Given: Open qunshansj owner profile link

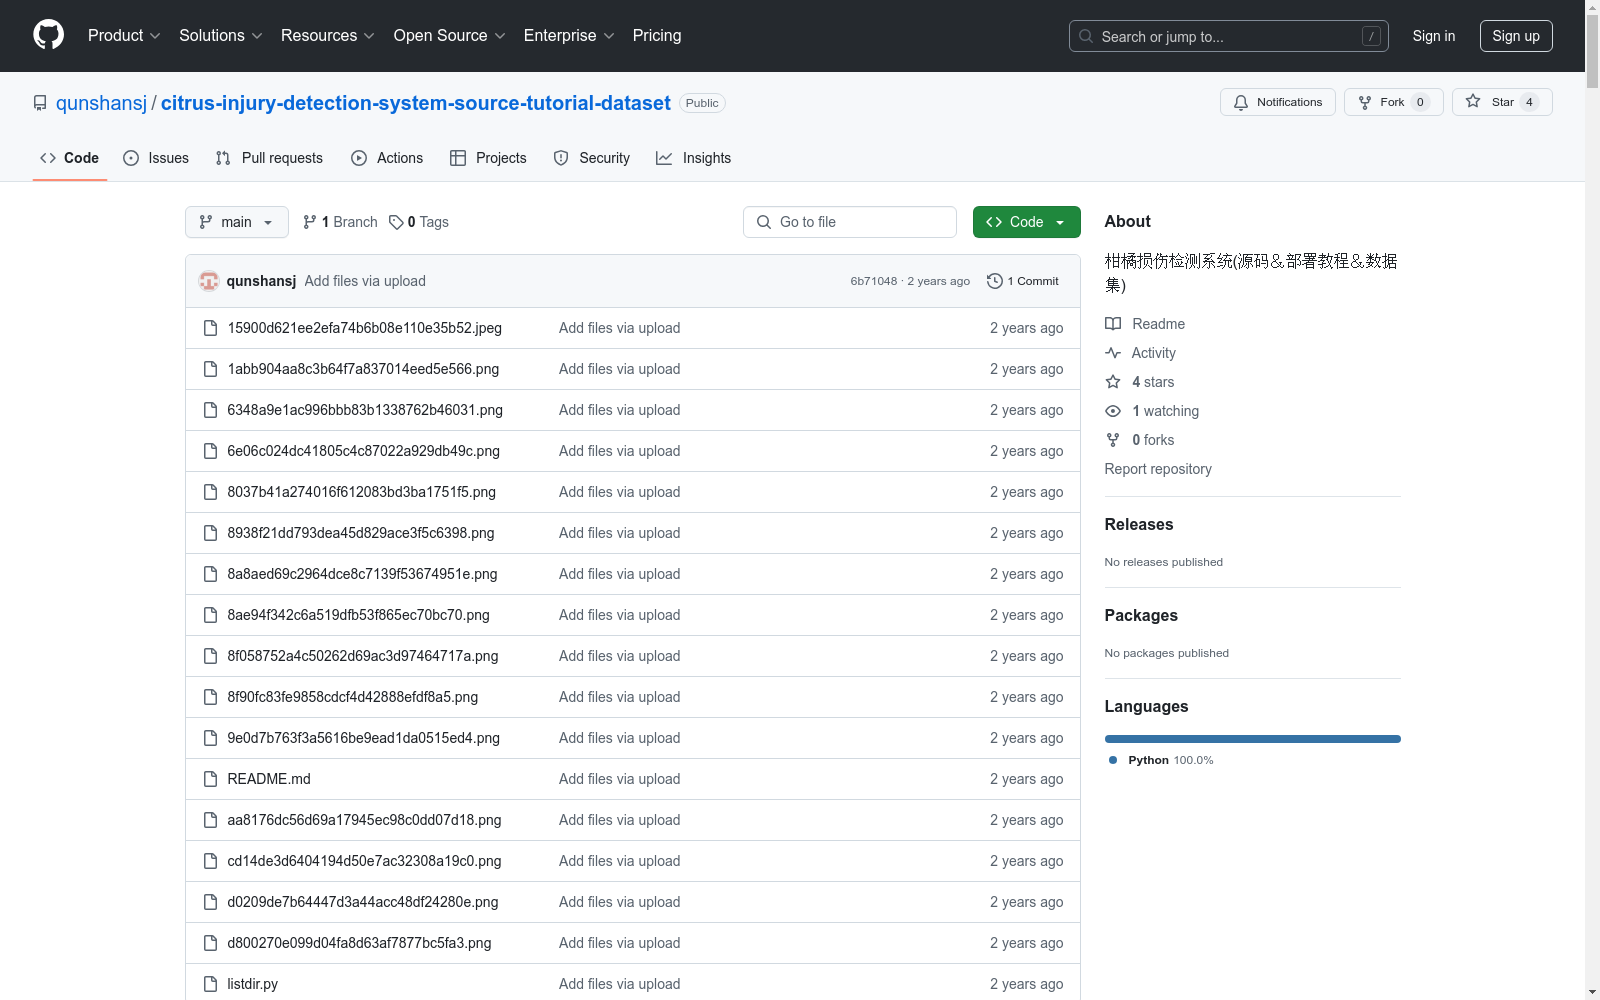Looking at the screenshot, I should pyautogui.click(x=101, y=103).
